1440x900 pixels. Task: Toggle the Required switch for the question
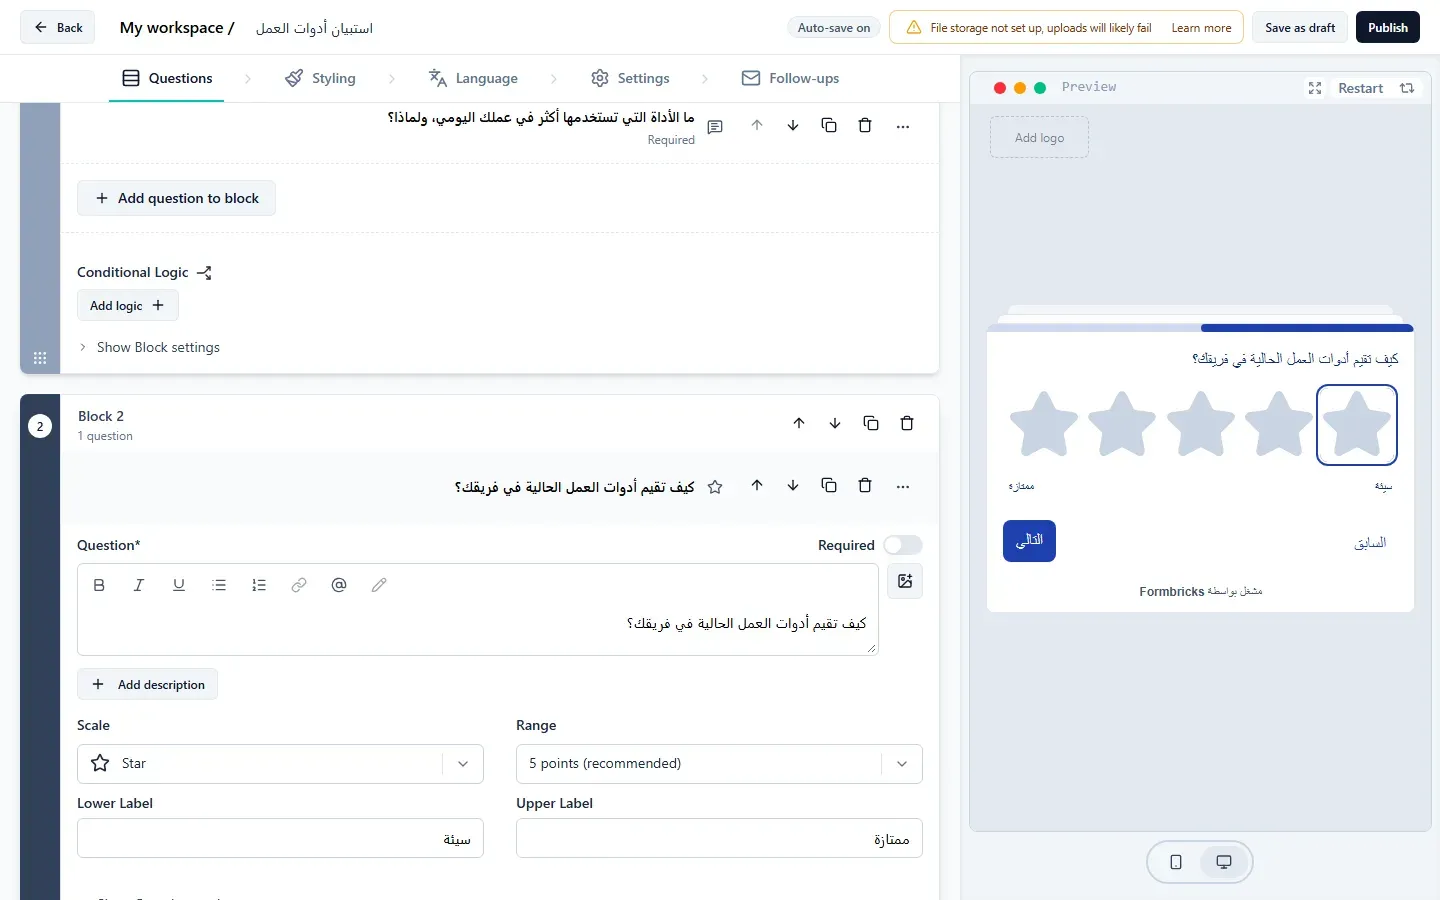pos(903,545)
